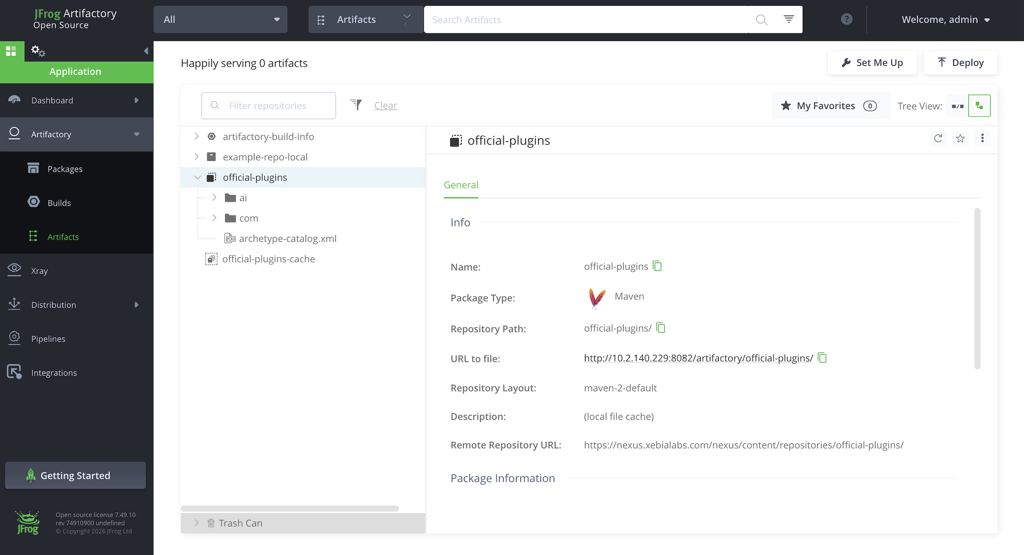Switch tree view to the flat layout
The width and height of the screenshot is (1024, 555).
(958, 105)
